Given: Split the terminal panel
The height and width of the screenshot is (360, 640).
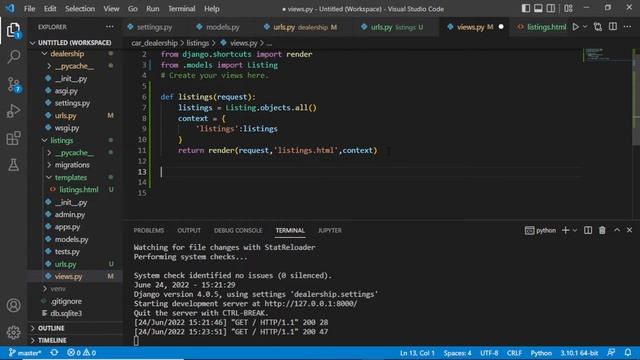Looking at the screenshot, I should pos(588,230).
